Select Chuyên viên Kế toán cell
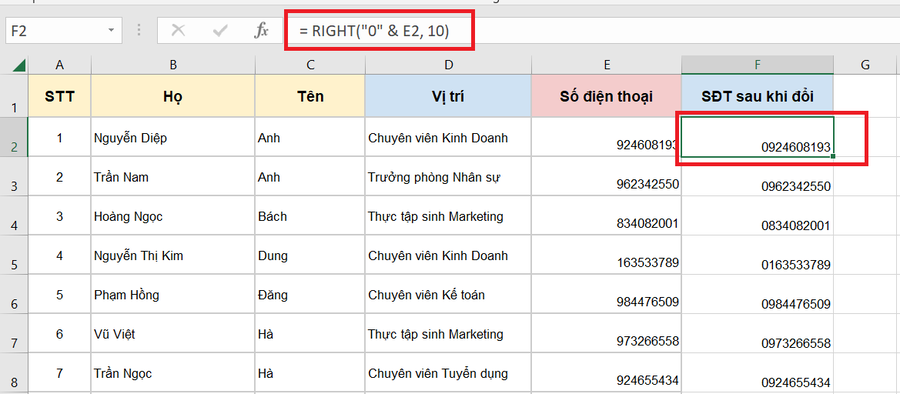Image resolution: width=900 pixels, height=394 pixels. pos(448,295)
